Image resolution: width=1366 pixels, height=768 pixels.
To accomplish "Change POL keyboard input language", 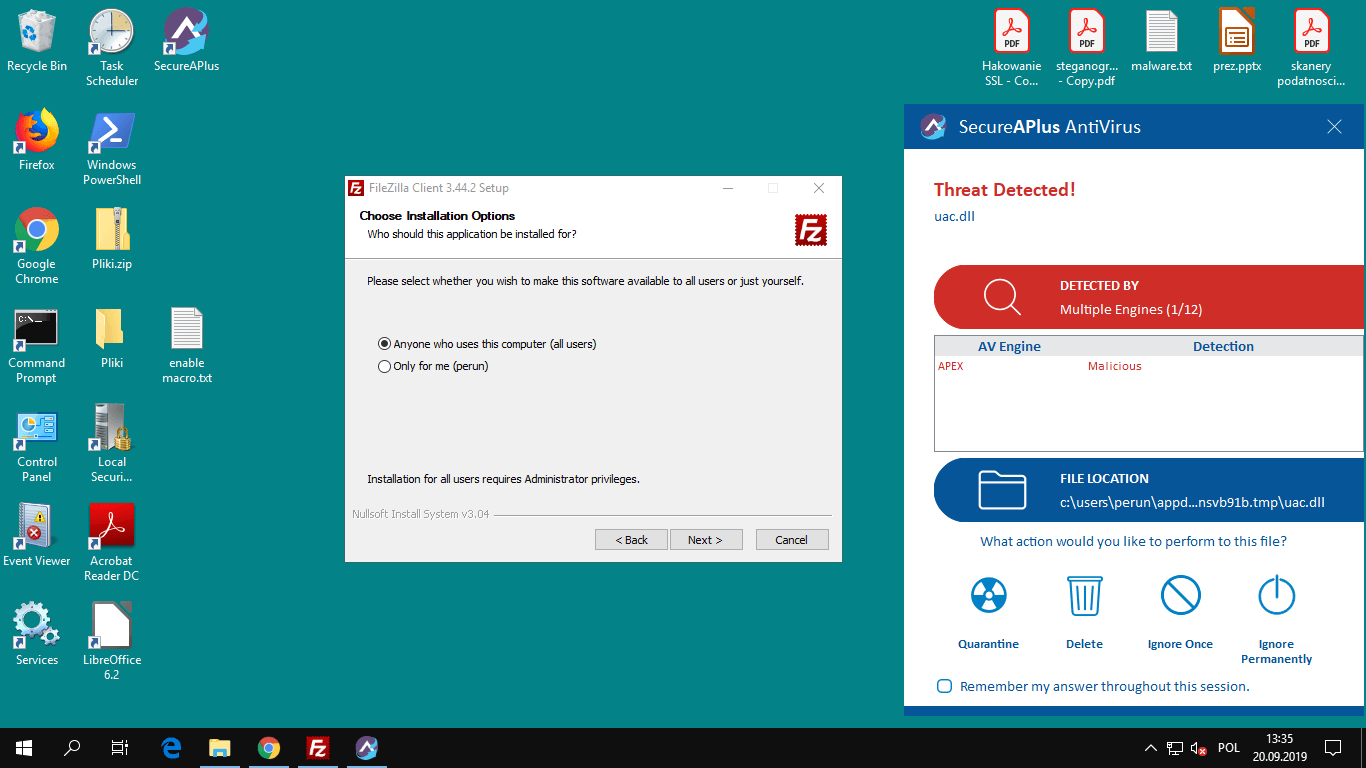I will (1229, 747).
